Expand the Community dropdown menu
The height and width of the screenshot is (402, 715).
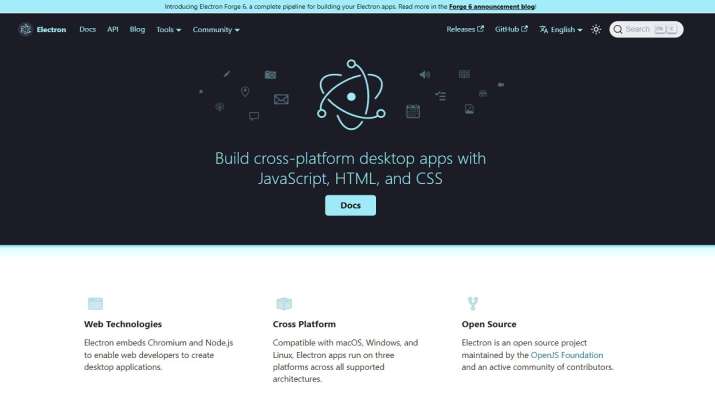tap(216, 30)
